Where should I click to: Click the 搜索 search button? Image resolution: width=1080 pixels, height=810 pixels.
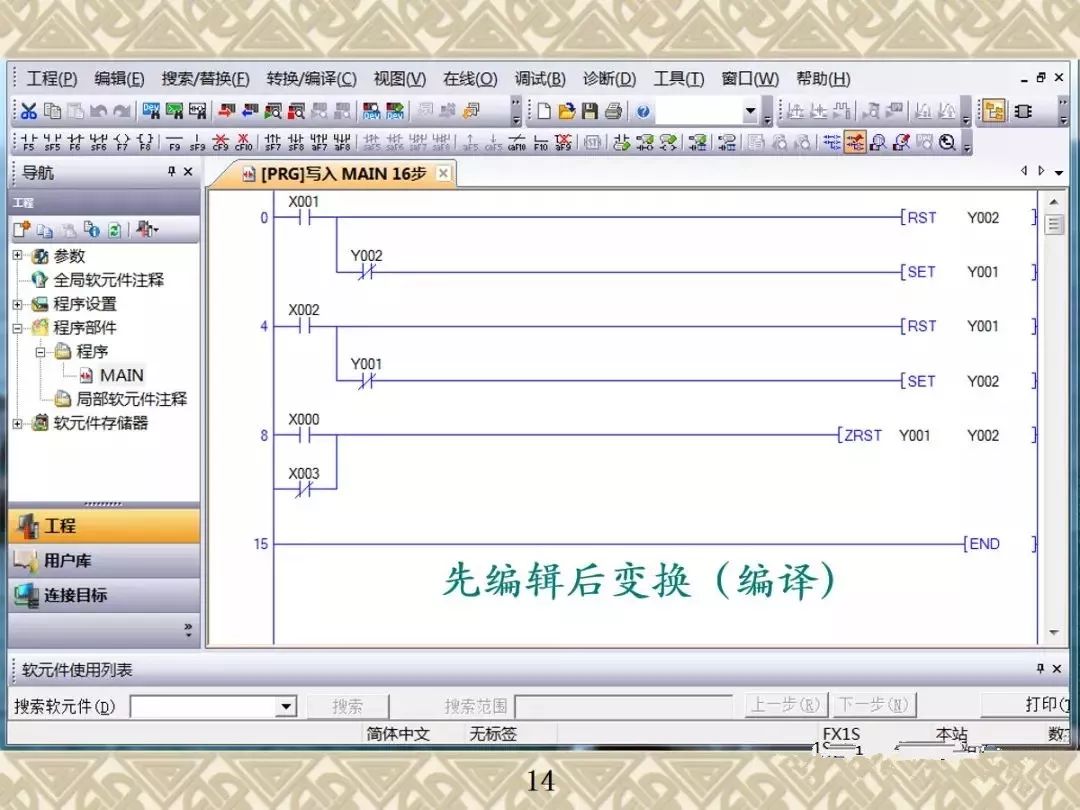pos(348,705)
